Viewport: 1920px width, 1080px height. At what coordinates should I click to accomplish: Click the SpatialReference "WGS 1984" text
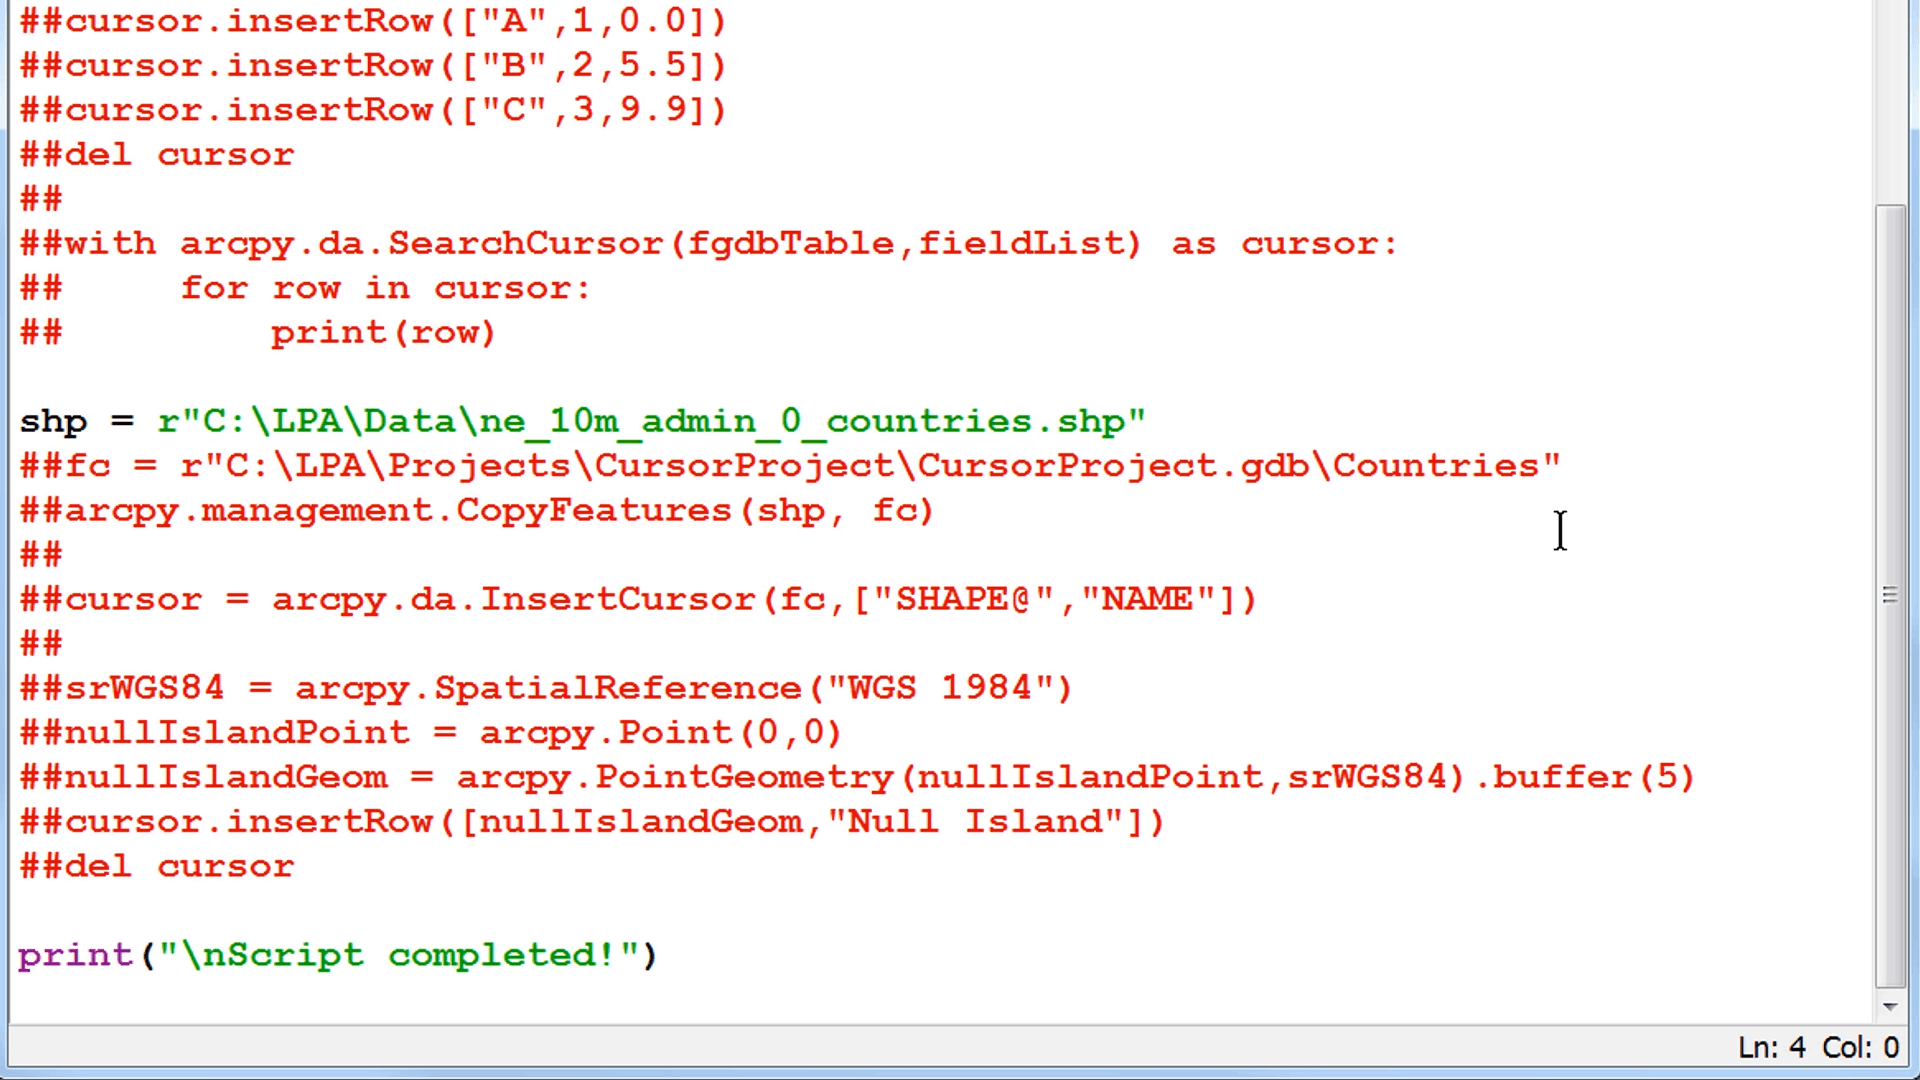click(940, 688)
